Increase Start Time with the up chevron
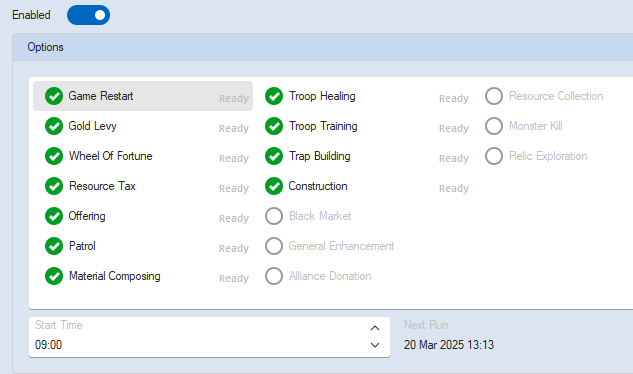 pos(375,328)
